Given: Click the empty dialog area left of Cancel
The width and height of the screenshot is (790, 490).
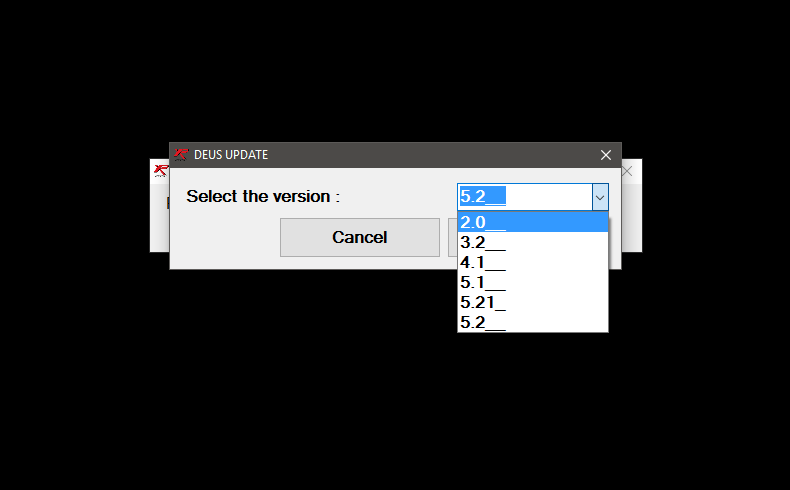Looking at the screenshot, I should point(225,240).
